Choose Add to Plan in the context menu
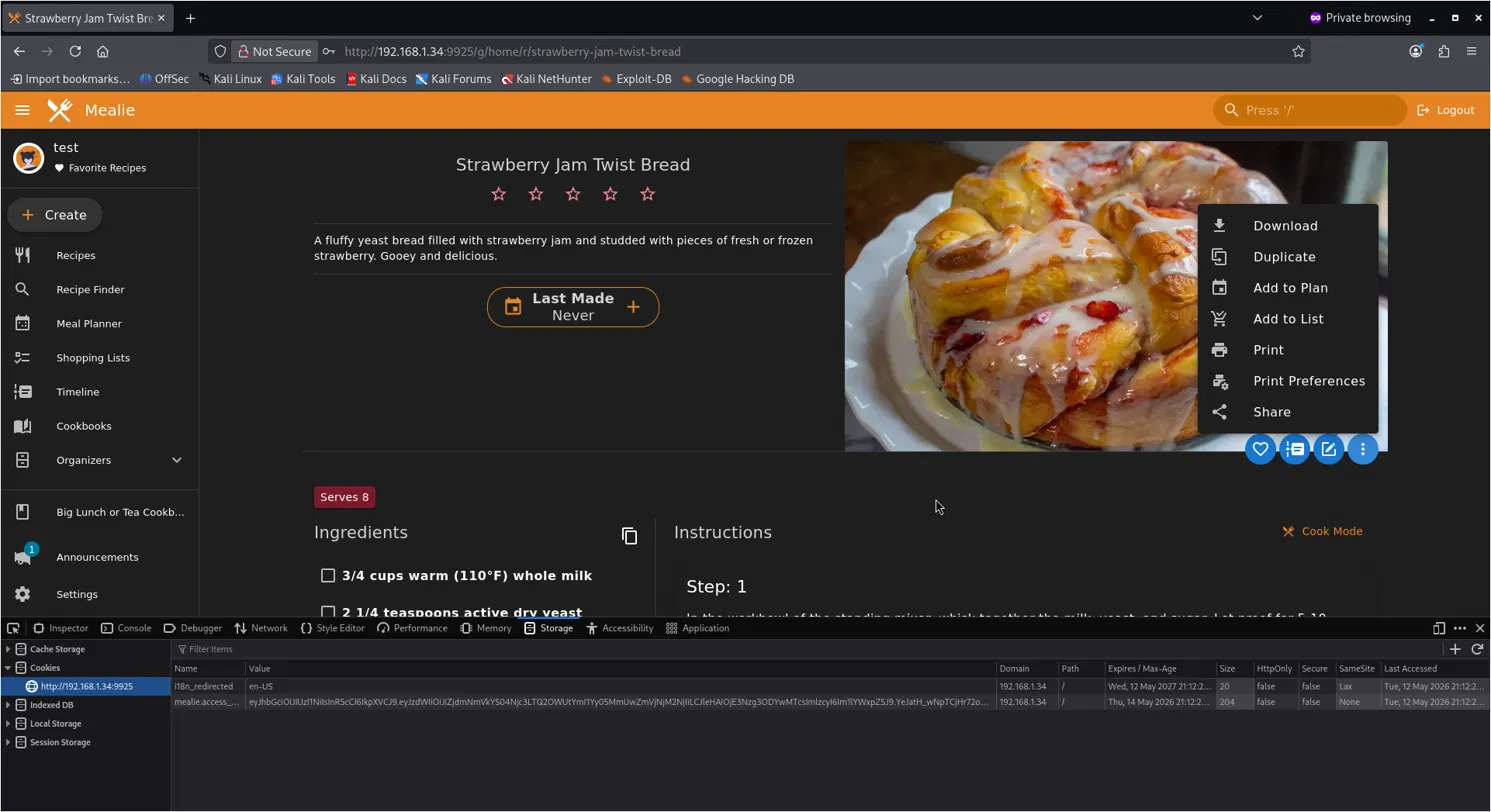1491x812 pixels. tap(1288, 288)
